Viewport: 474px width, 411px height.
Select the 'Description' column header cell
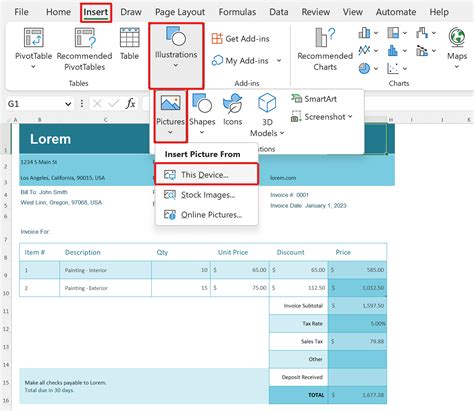pos(105,252)
